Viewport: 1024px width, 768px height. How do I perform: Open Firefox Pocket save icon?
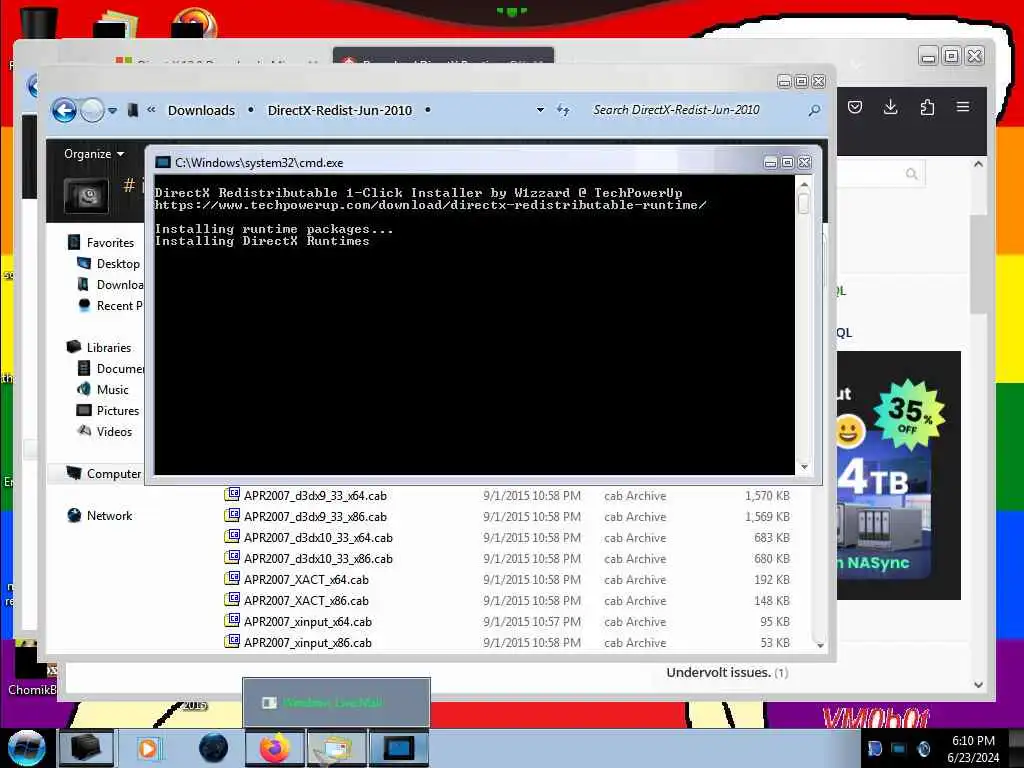pyautogui.click(x=854, y=107)
